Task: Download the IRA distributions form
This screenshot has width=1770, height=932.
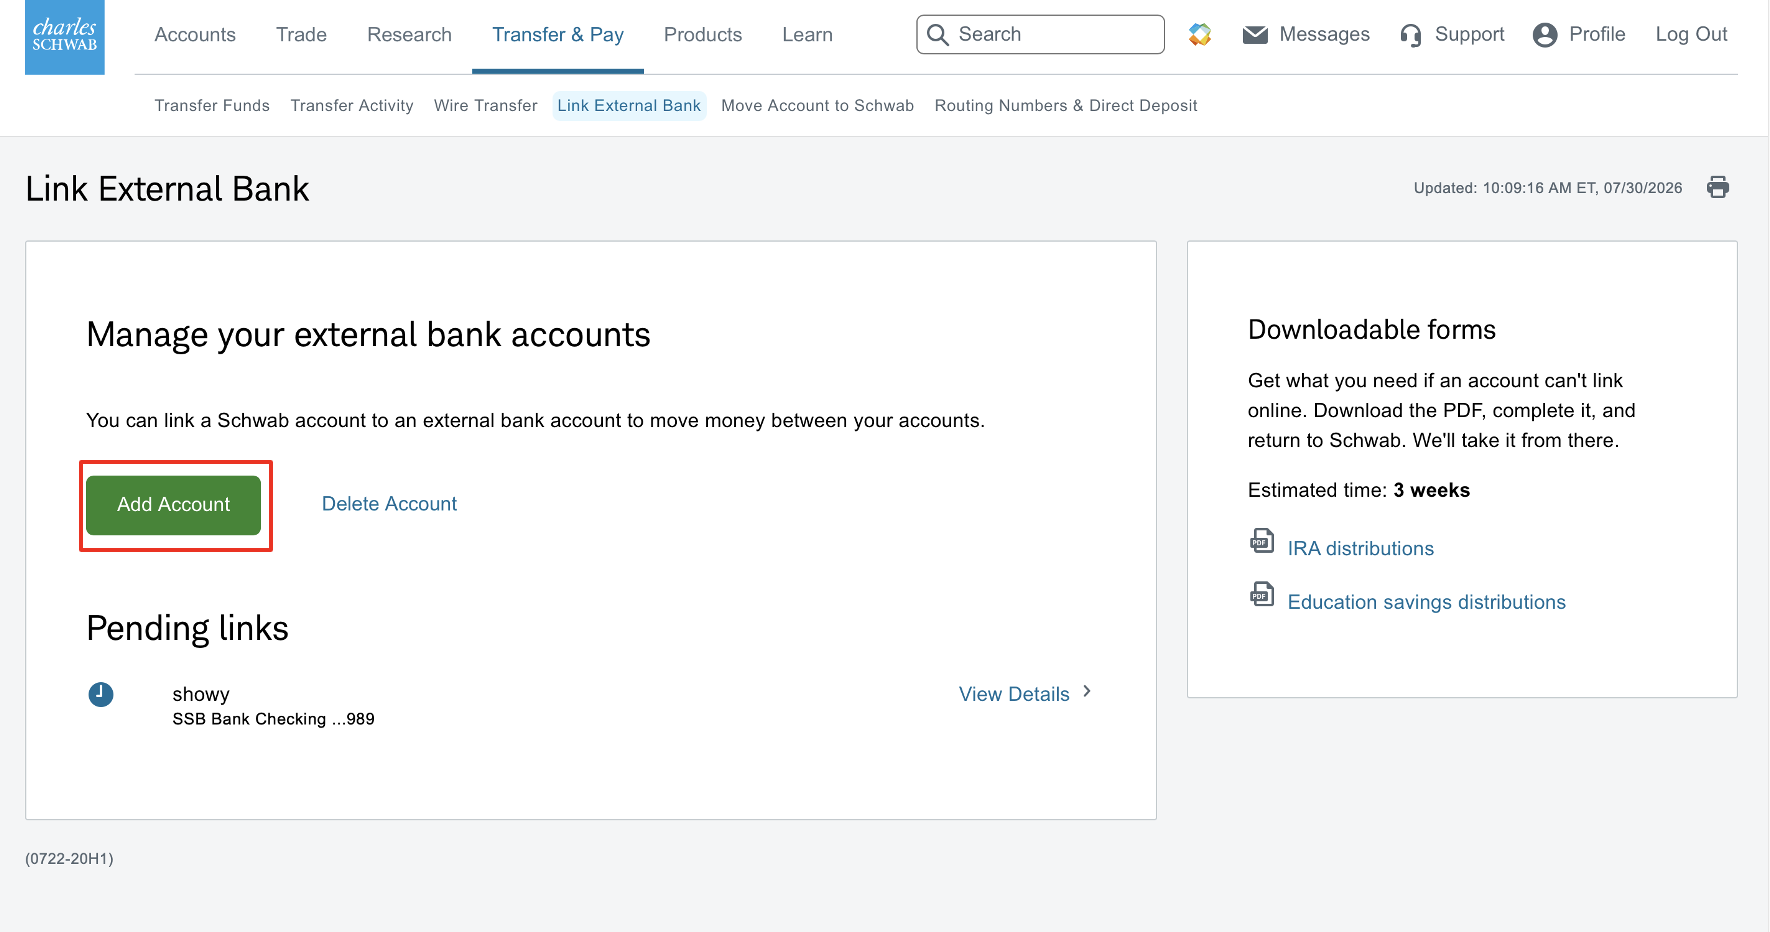Action: [1360, 548]
